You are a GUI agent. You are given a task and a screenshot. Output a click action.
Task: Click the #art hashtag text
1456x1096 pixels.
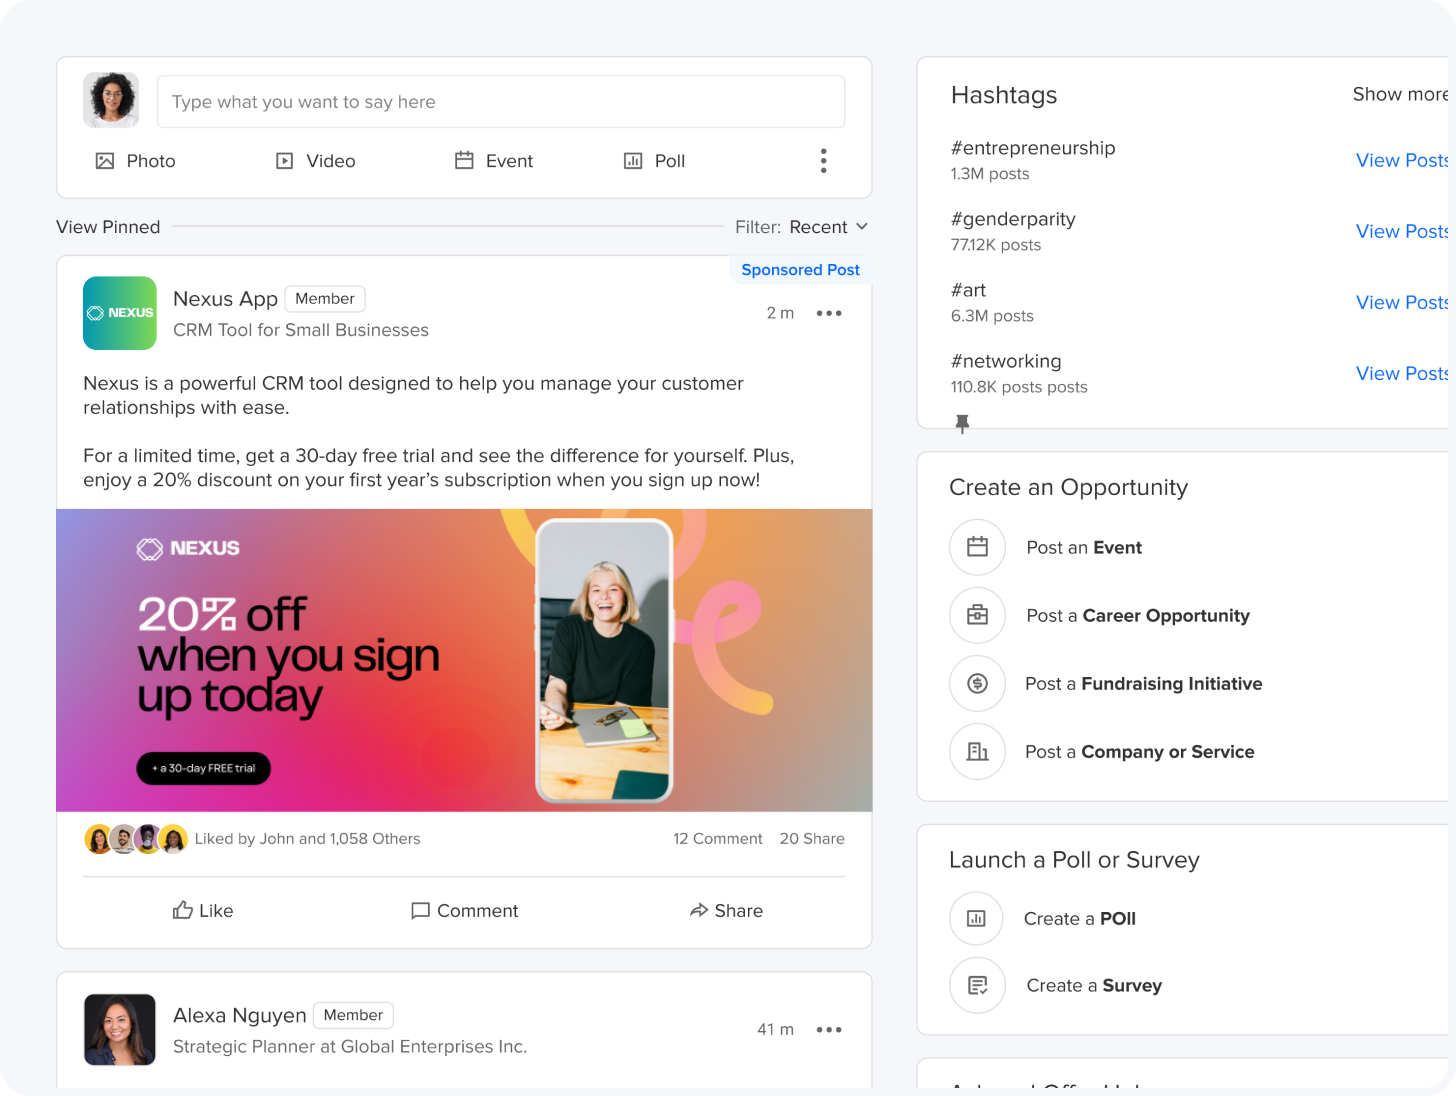coord(968,290)
